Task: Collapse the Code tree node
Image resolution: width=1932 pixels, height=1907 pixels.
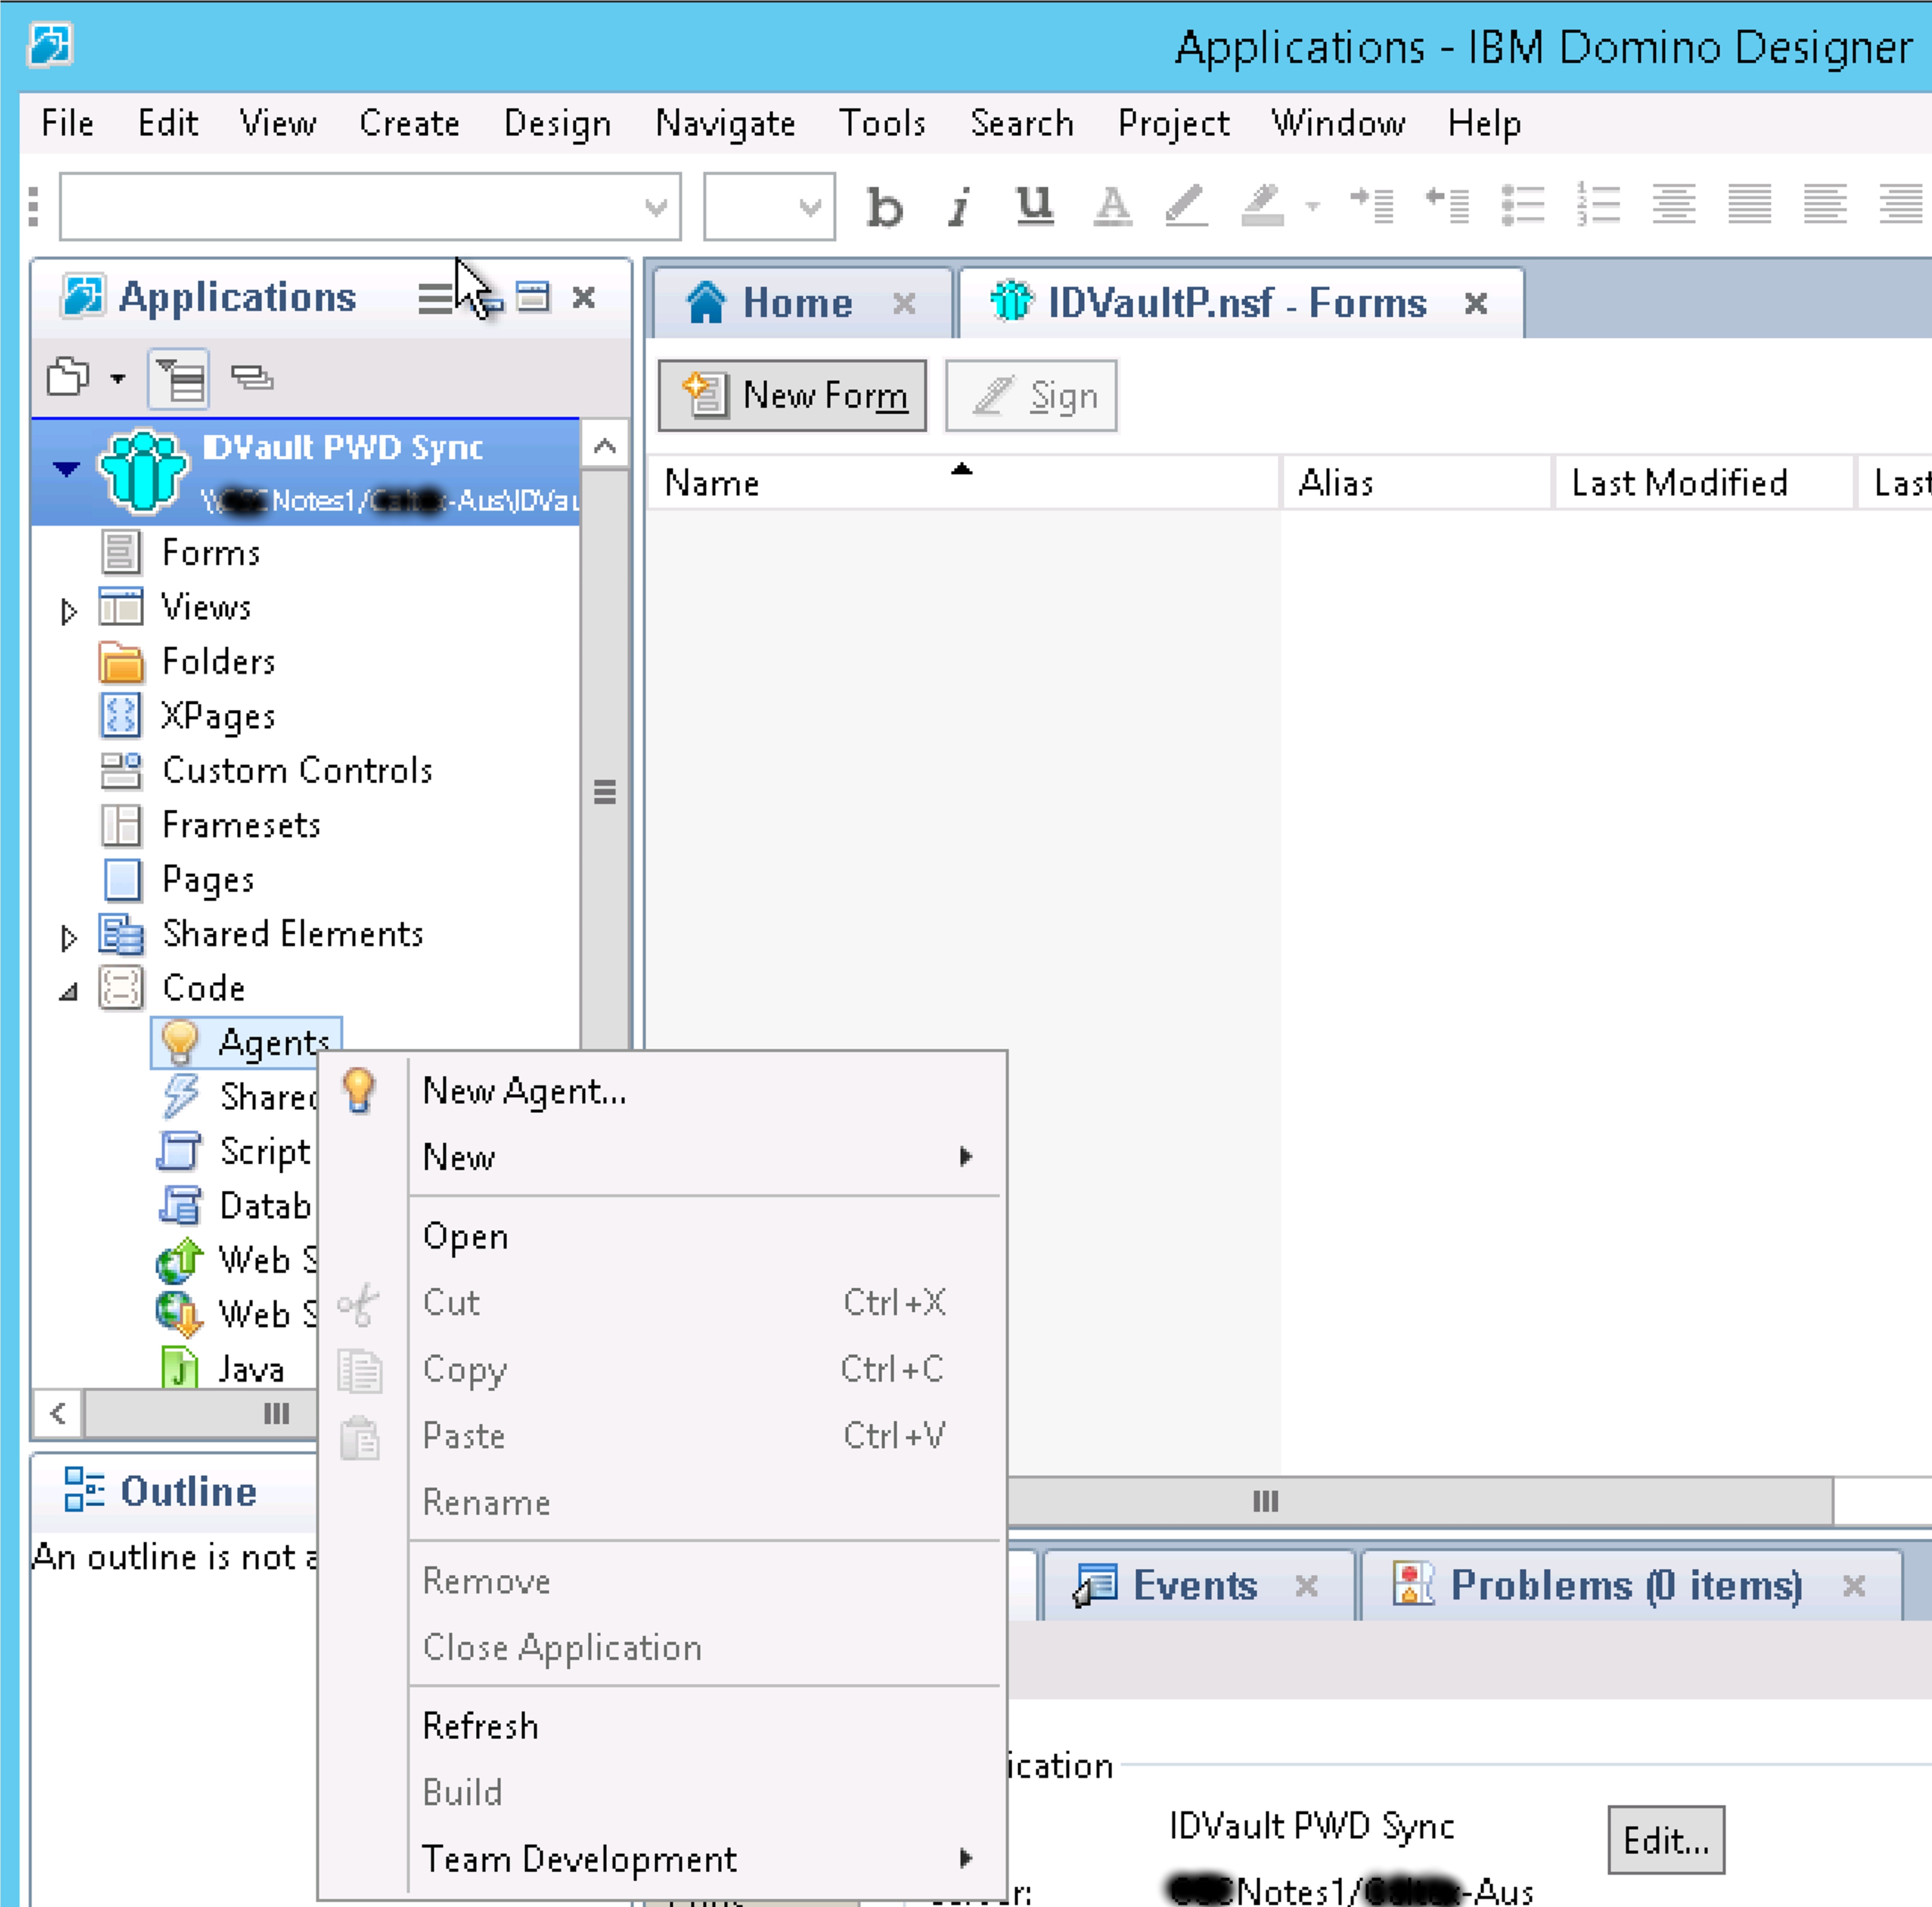Action: pos(68,992)
